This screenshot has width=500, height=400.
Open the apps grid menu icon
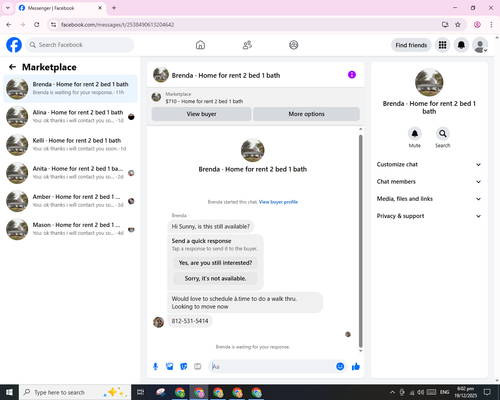click(x=442, y=45)
